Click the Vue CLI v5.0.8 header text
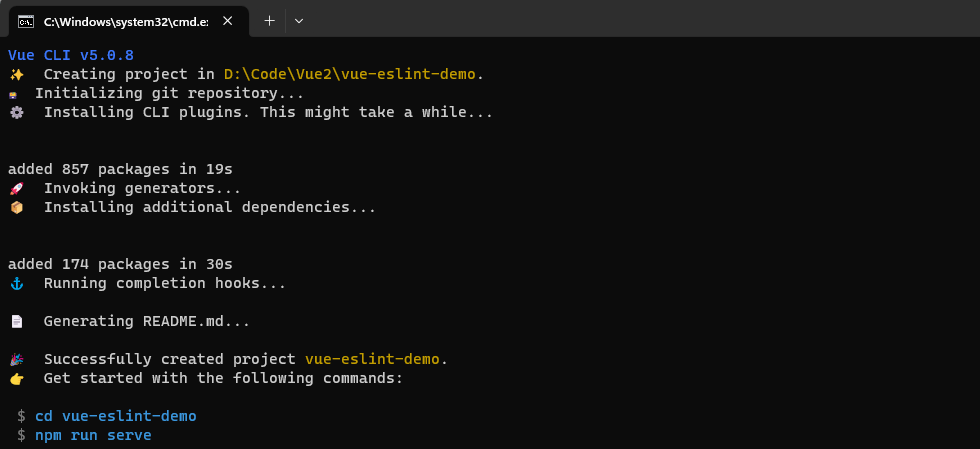980x449 pixels. [x=70, y=55]
